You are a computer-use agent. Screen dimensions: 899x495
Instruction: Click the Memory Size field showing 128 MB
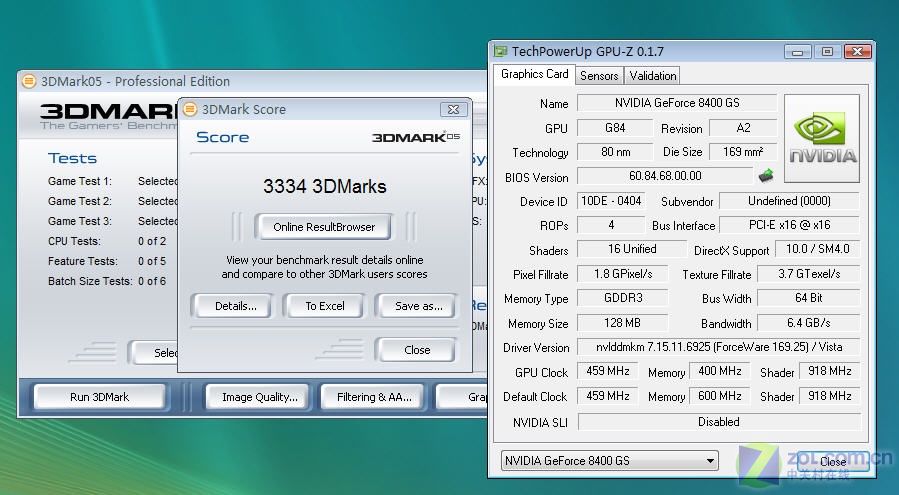tap(623, 323)
